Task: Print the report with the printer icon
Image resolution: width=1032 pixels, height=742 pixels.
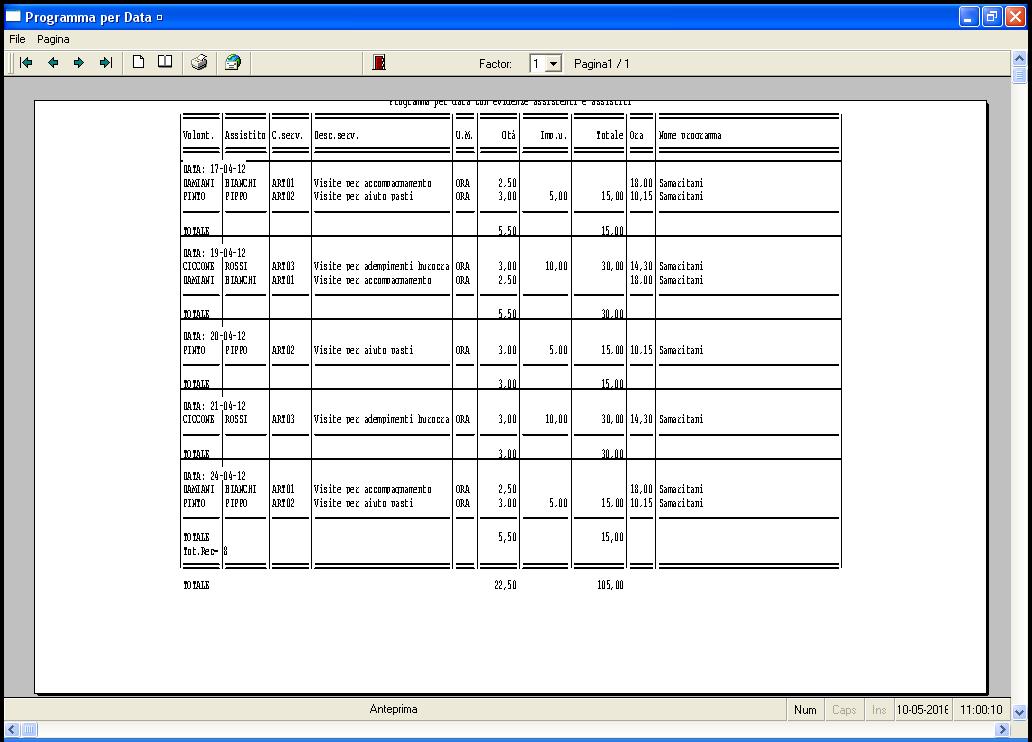Action: click(x=199, y=63)
